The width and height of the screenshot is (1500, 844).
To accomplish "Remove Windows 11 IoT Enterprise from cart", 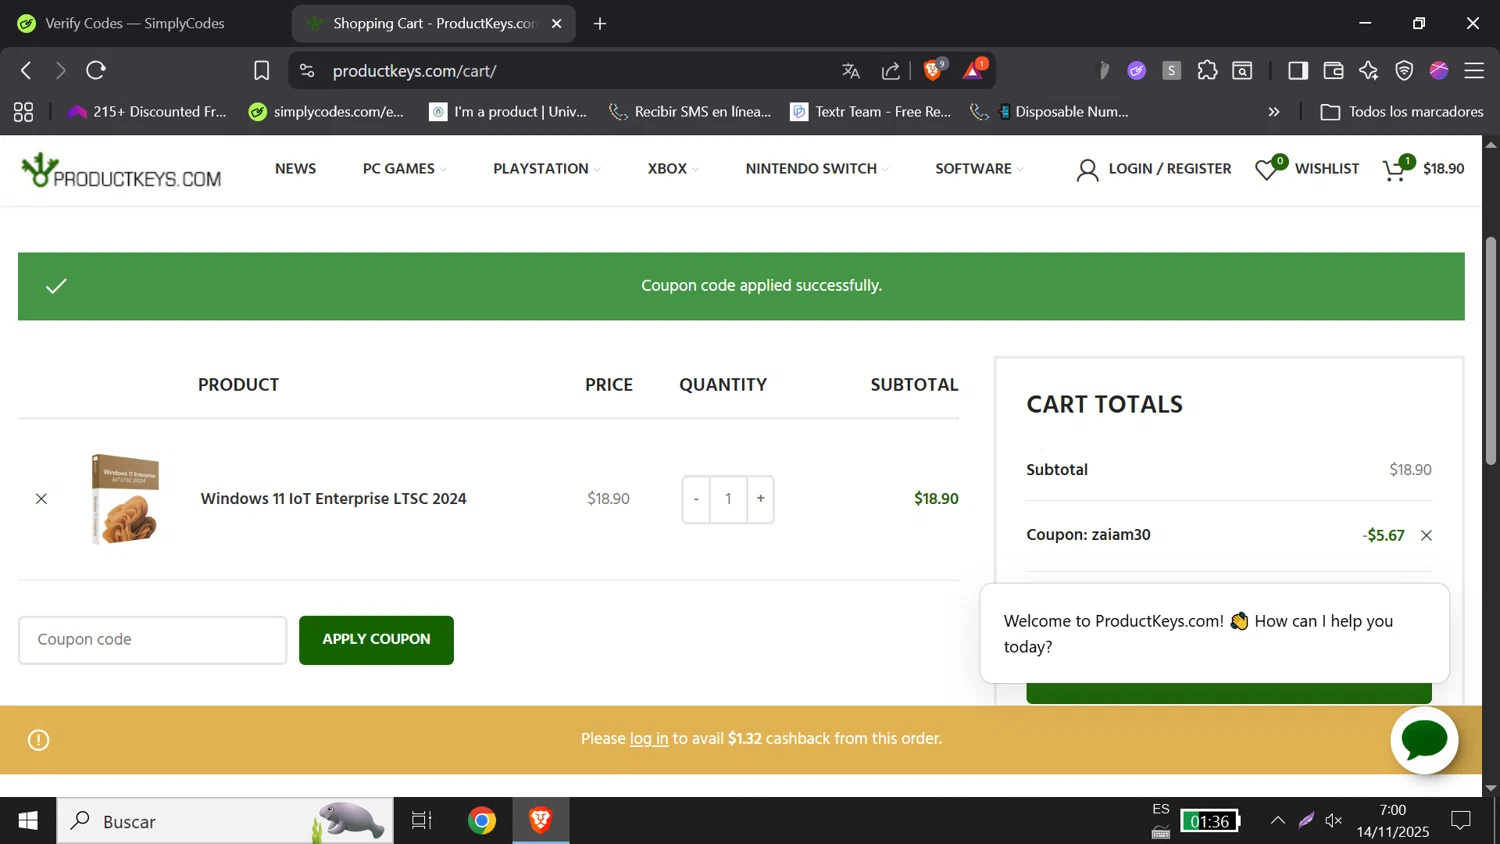I will 41,498.
